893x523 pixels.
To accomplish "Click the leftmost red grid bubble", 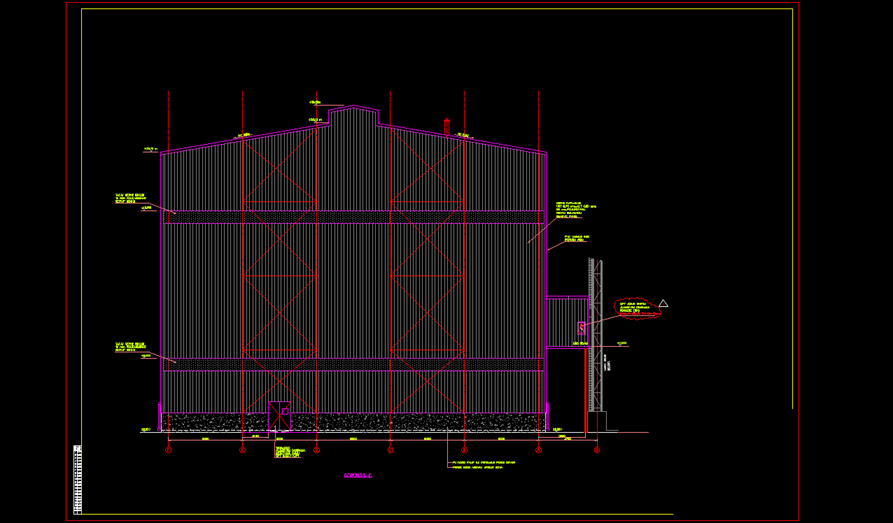I will tap(168, 450).
